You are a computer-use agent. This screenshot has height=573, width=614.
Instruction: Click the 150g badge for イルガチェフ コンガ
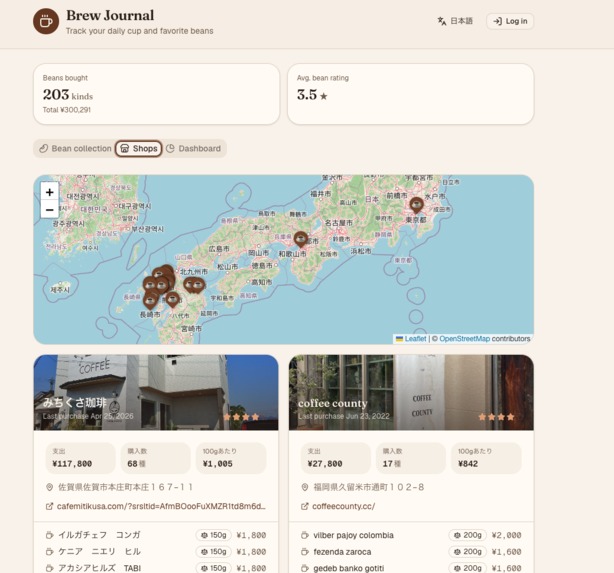click(x=213, y=535)
